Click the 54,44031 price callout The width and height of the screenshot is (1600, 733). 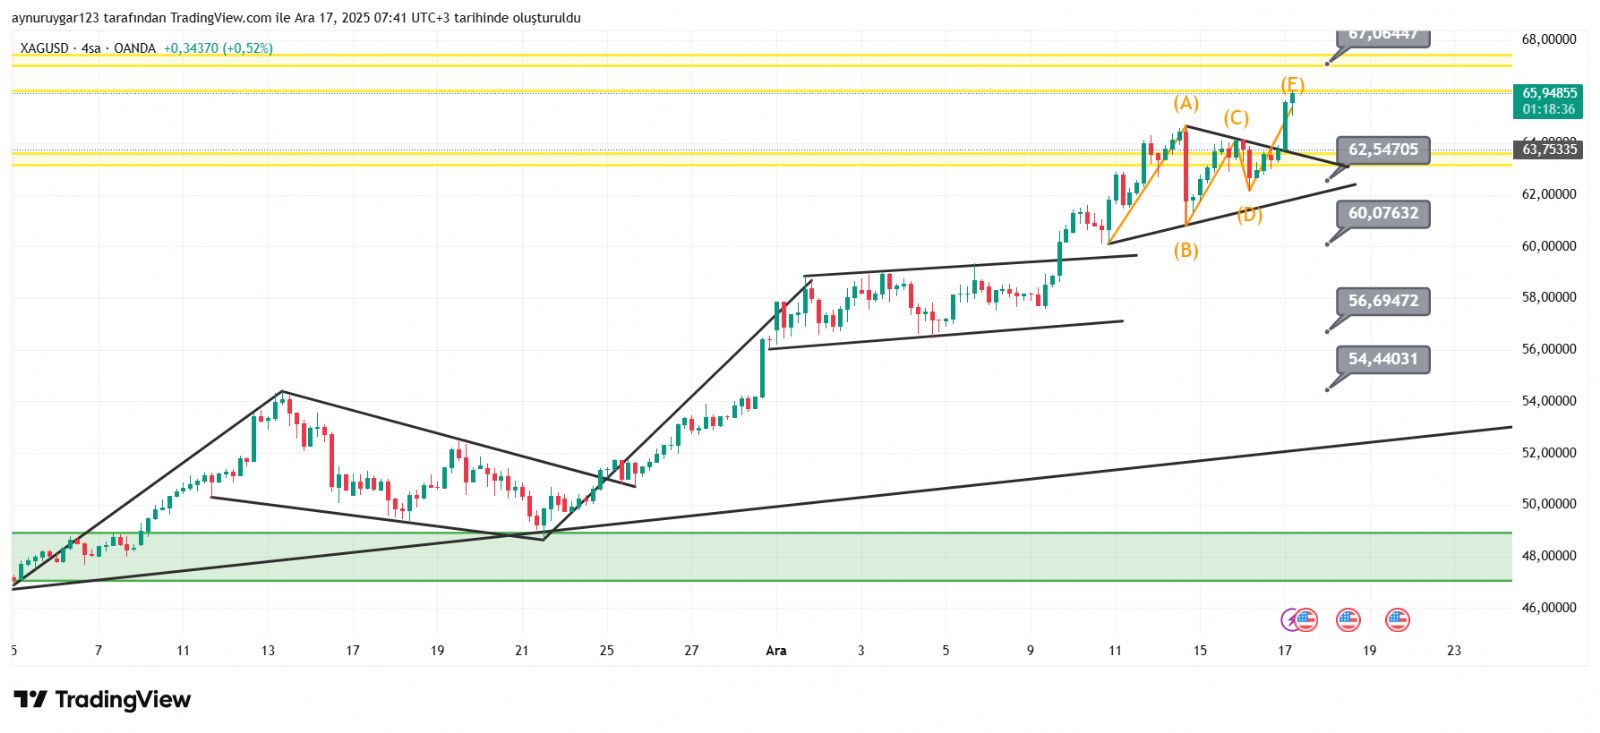[x=1382, y=359]
